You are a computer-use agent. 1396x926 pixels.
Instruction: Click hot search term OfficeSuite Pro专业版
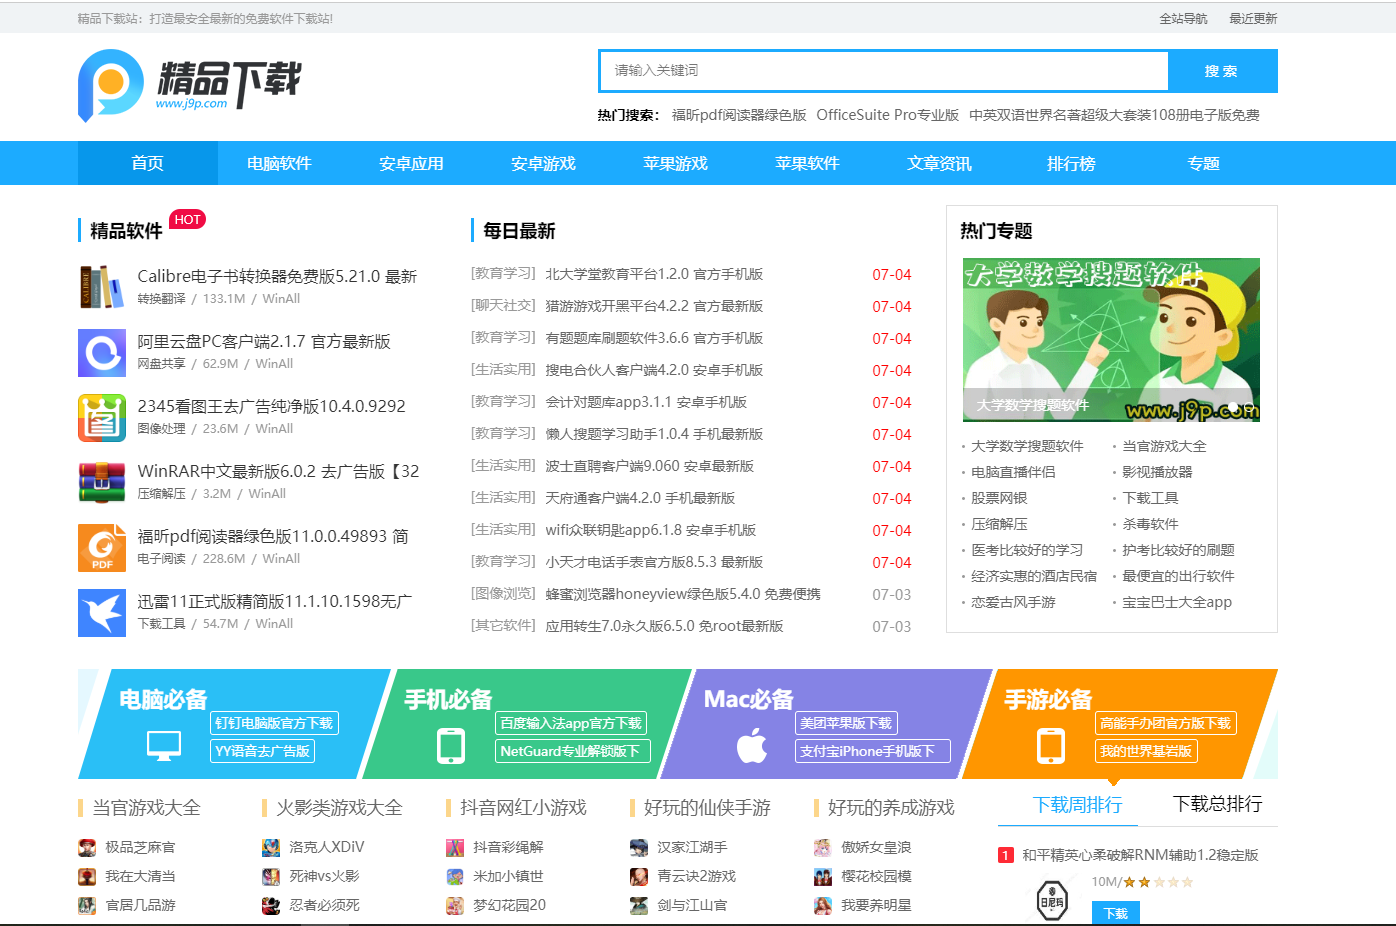click(x=888, y=115)
